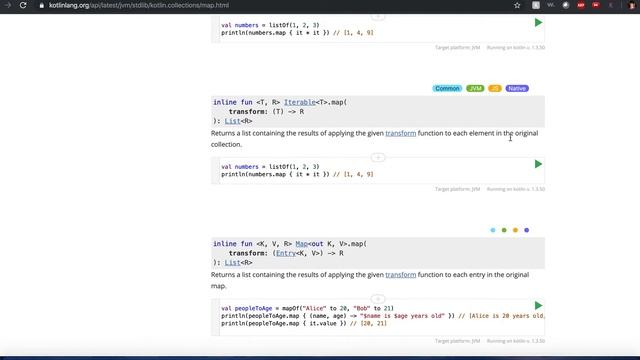Toggle the JVM platform tag

click(x=475, y=88)
